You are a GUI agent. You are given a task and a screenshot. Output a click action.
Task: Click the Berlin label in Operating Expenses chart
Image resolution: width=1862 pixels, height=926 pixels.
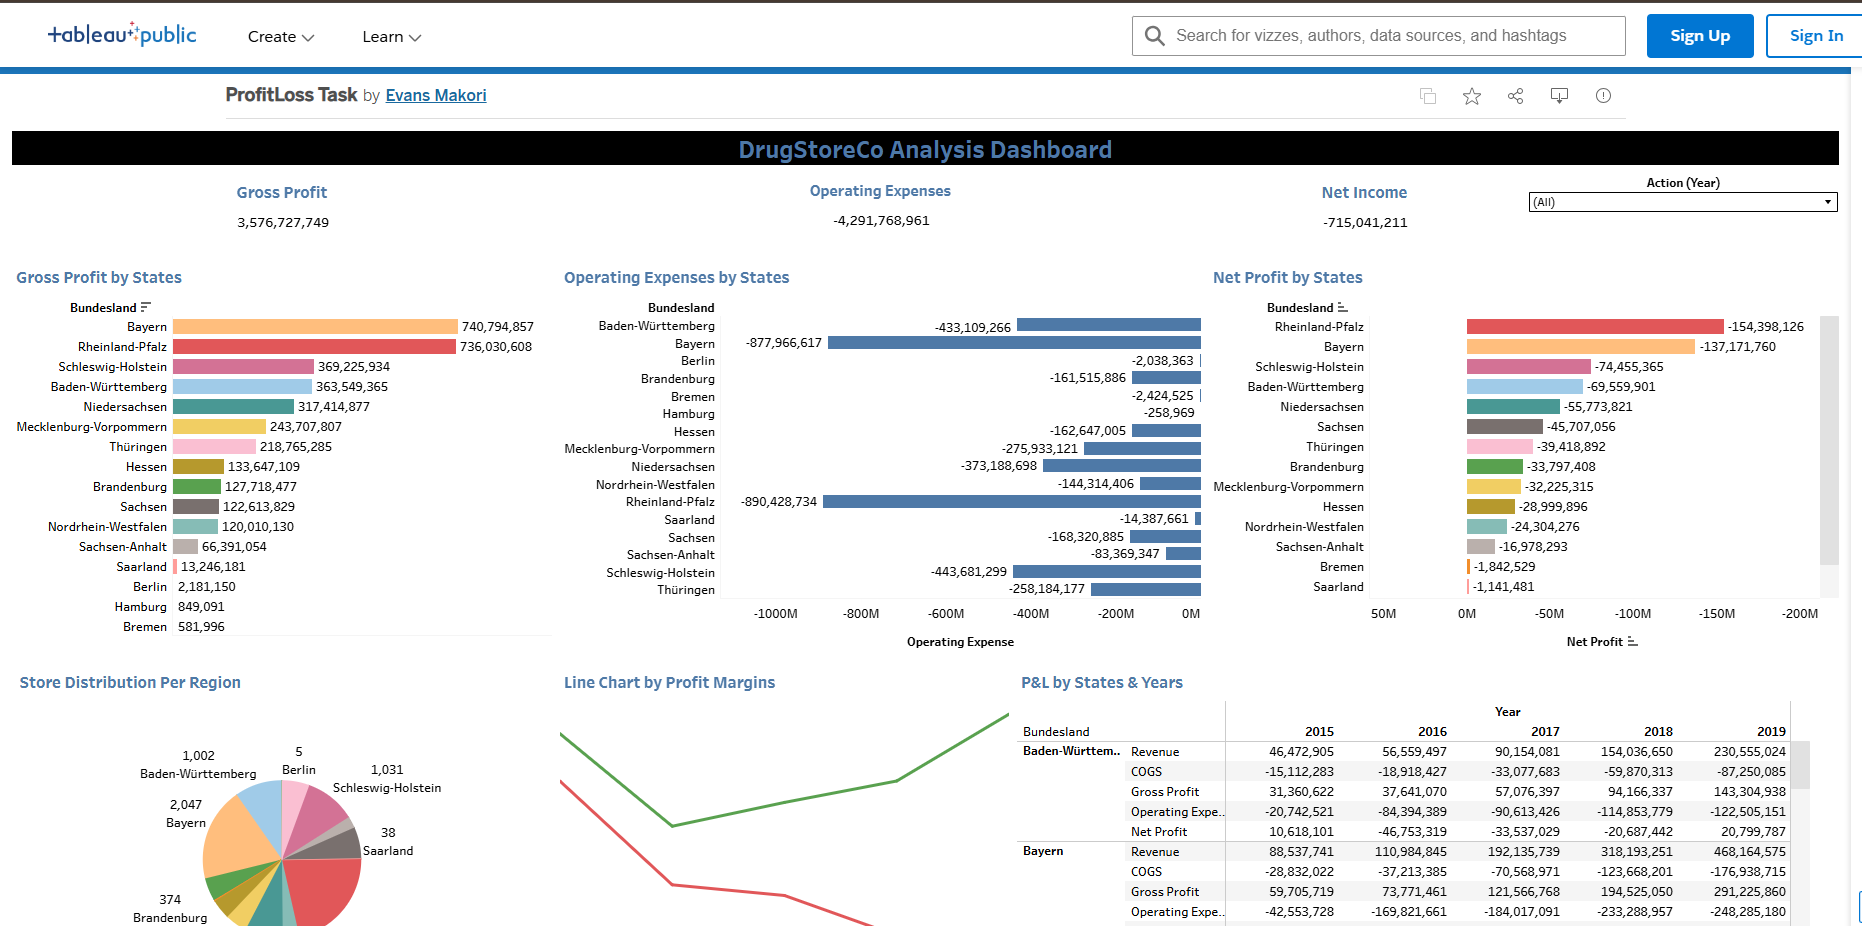pyautogui.click(x=698, y=361)
